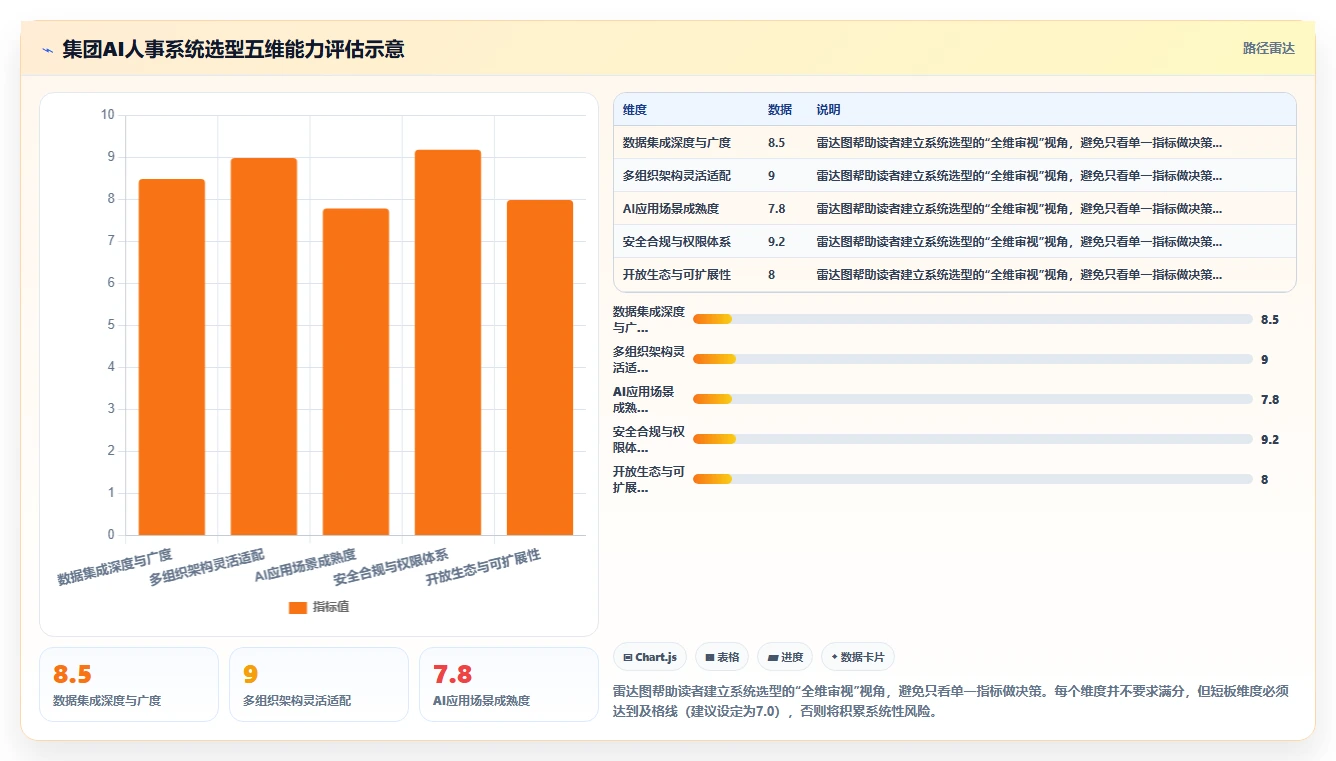Toggle the 指标值 legend swatch
The image size is (1336, 761).
click(297, 607)
